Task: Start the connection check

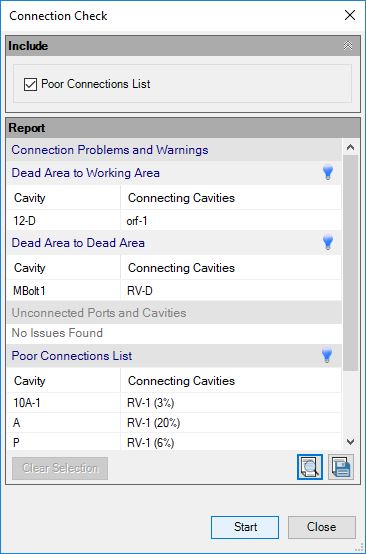Action: point(245,527)
